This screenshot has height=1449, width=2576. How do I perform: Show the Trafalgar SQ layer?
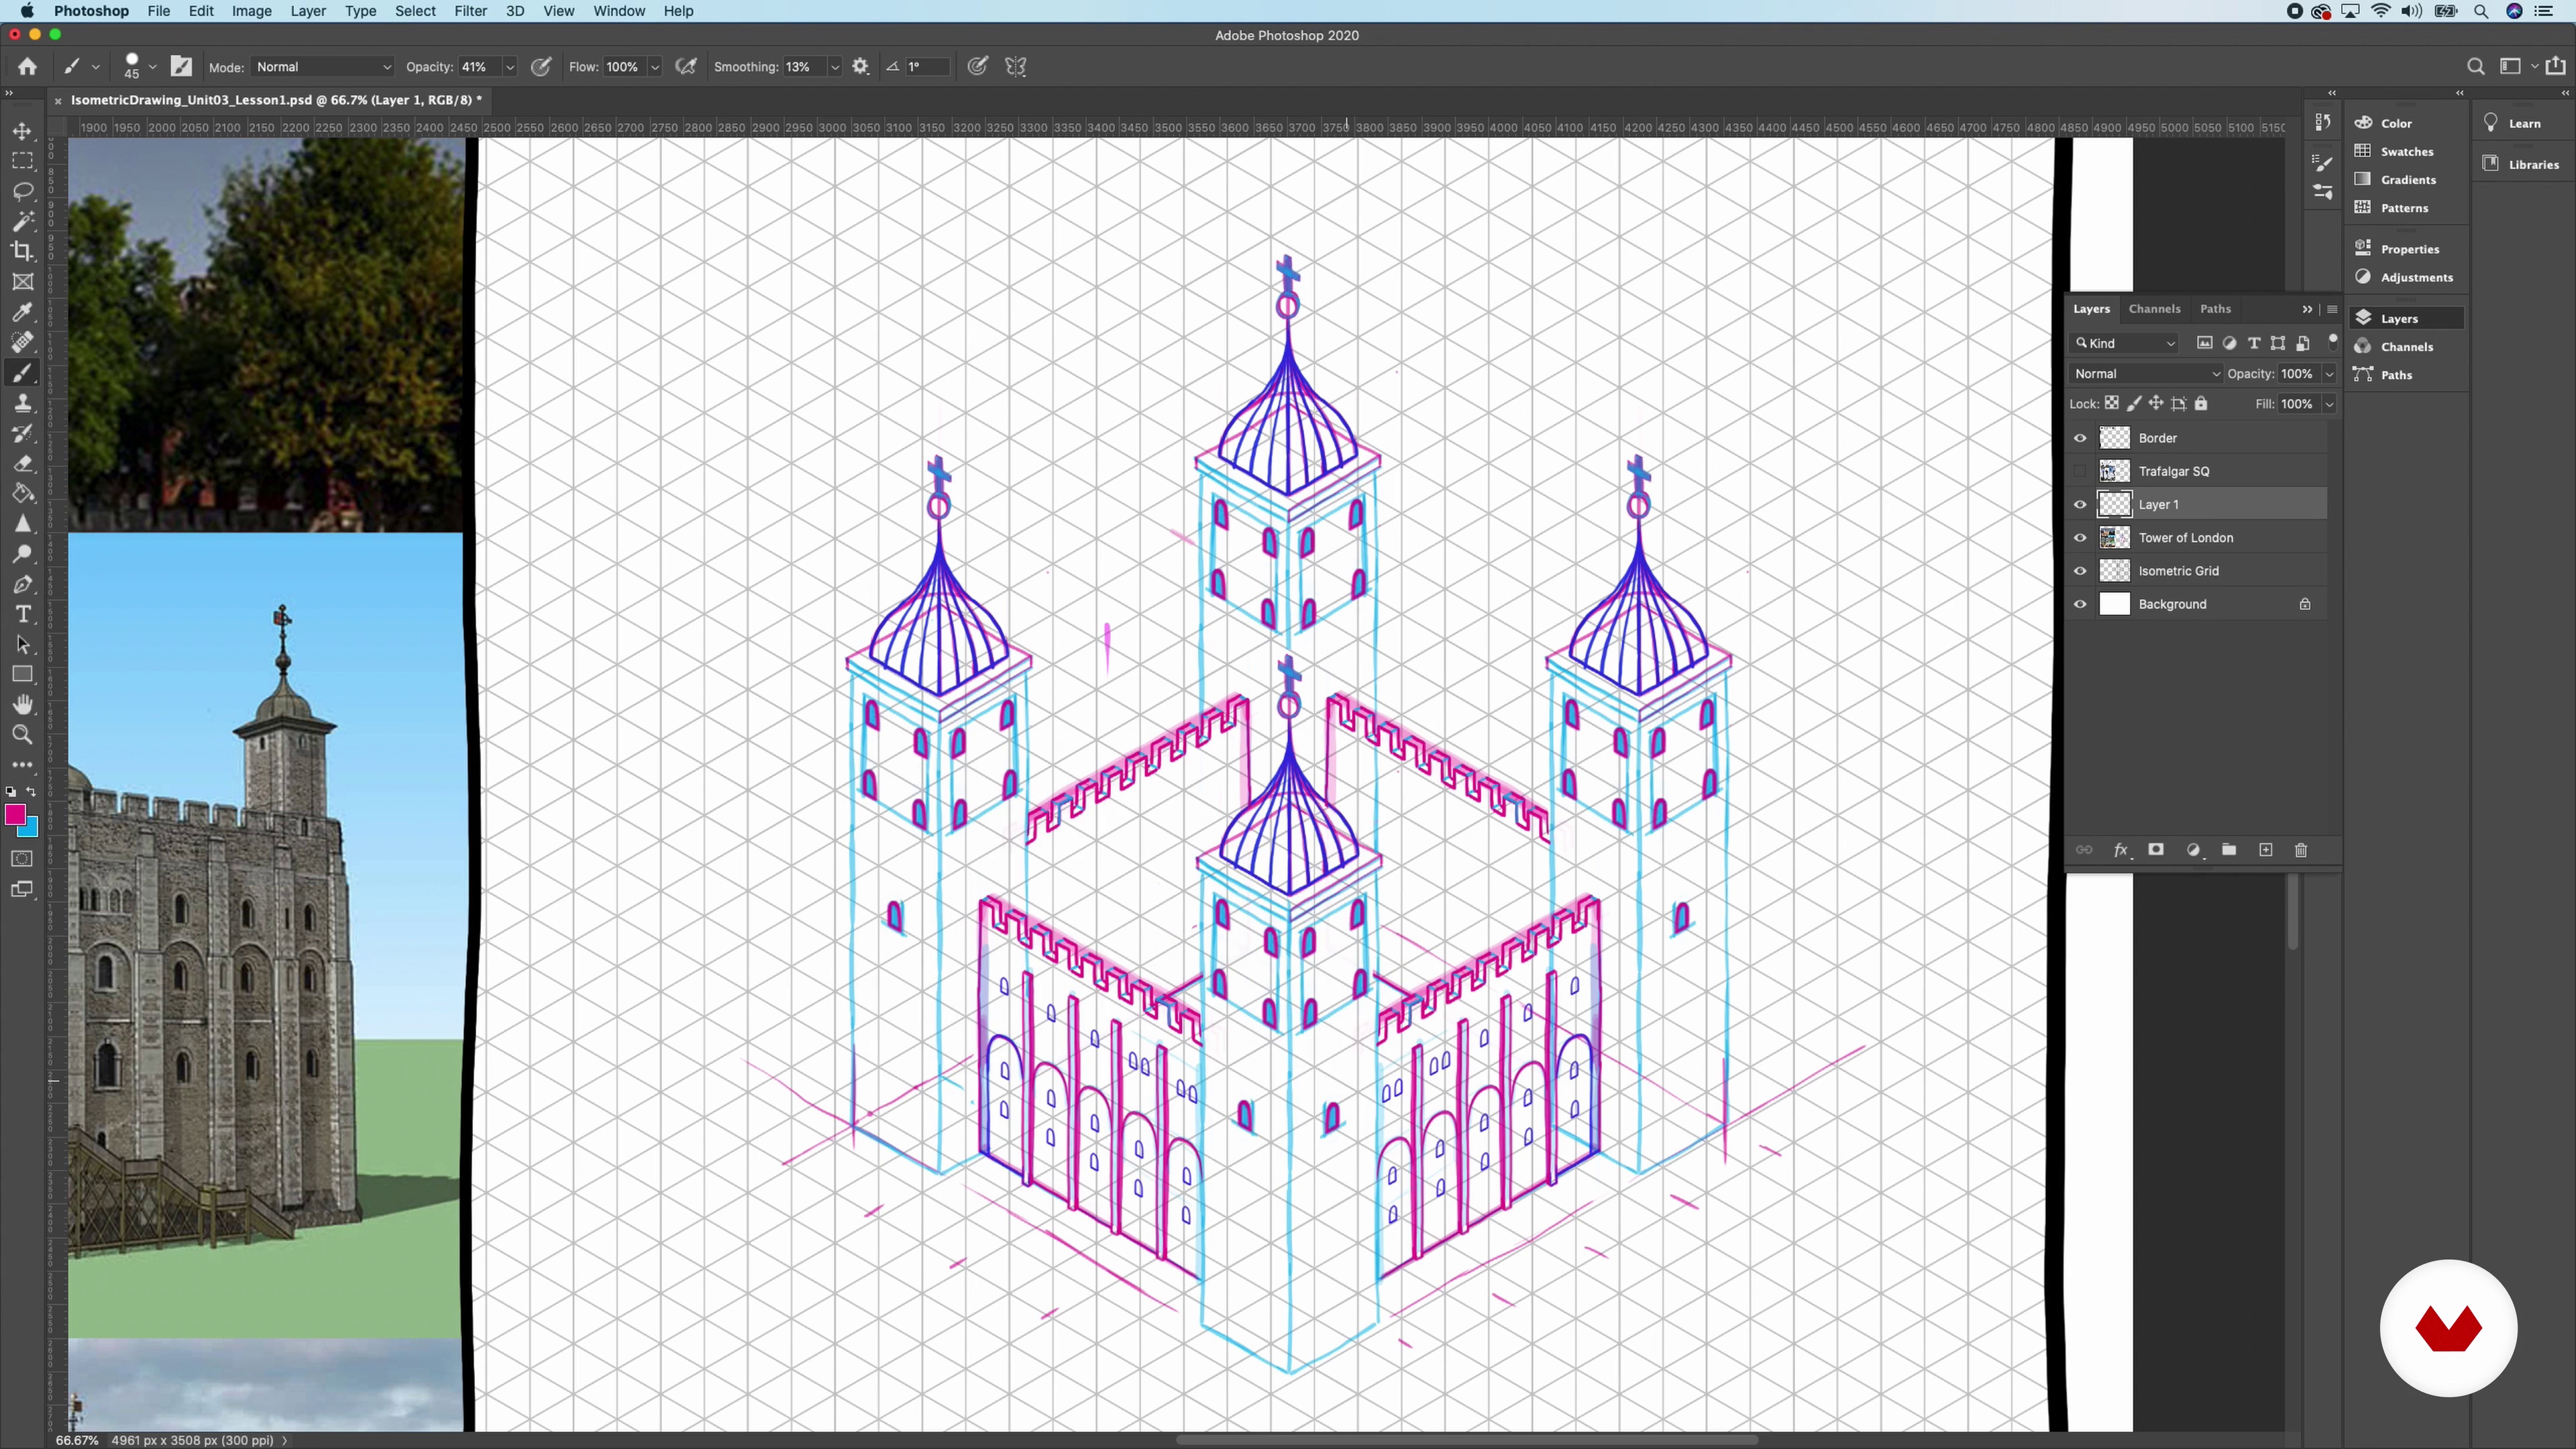pyautogui.click(x=2080, y=471)
